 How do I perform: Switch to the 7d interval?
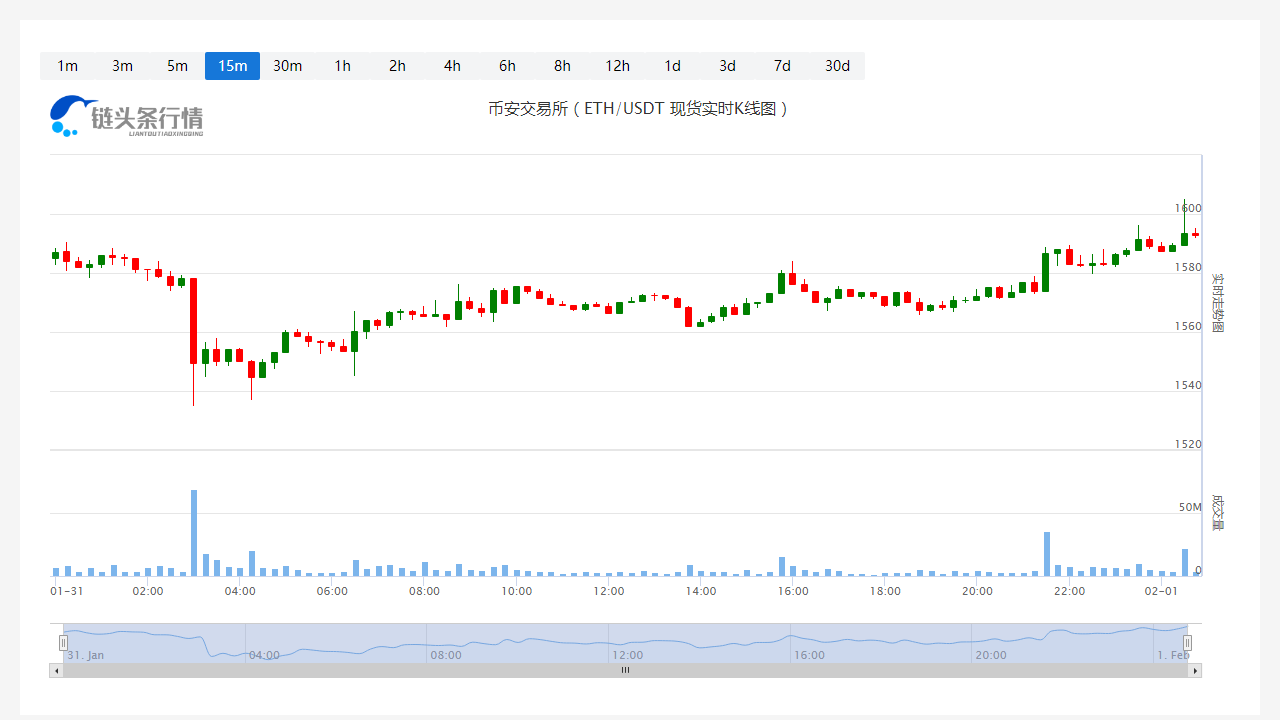click(x=782, y=66)
